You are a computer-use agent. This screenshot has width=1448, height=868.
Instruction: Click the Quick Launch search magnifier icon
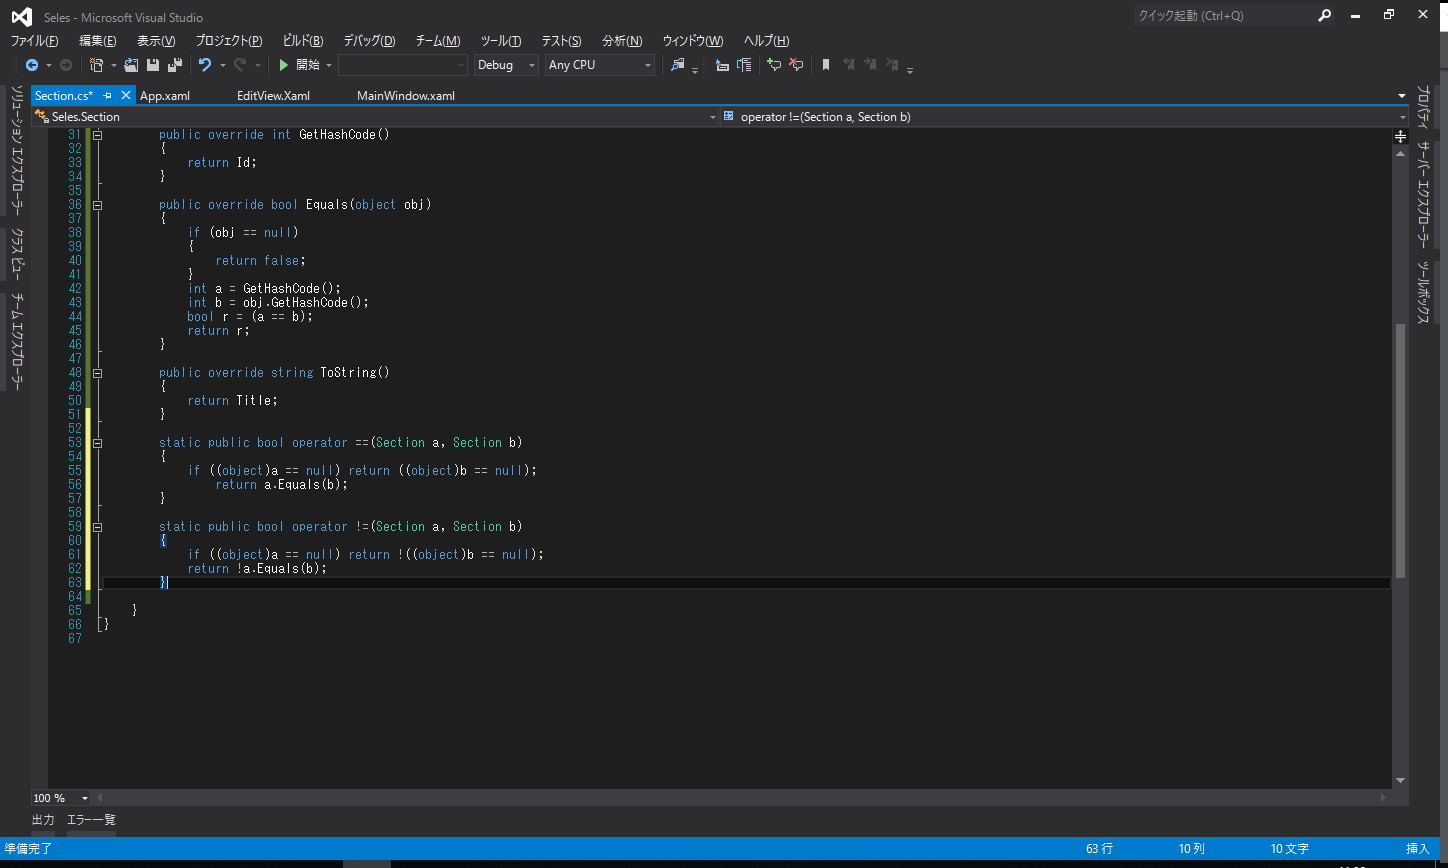[x=1325, y=15]
